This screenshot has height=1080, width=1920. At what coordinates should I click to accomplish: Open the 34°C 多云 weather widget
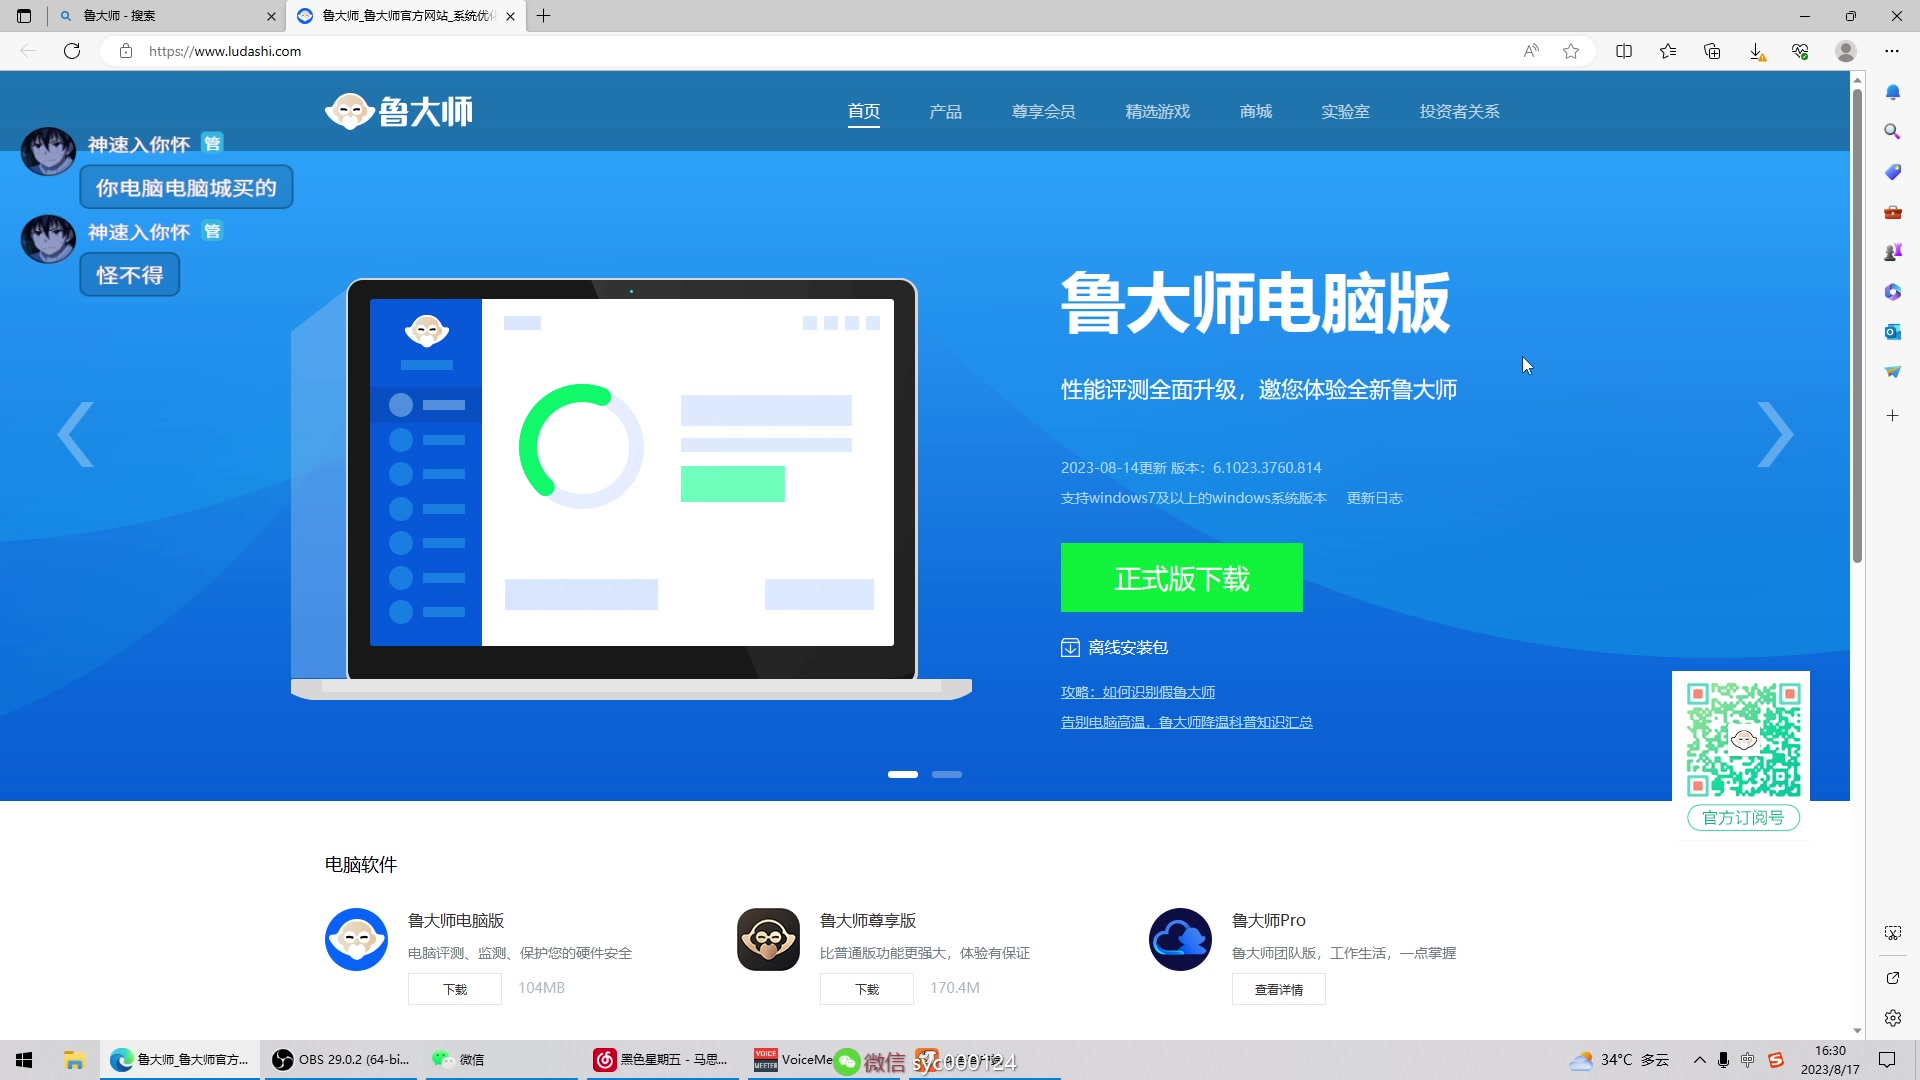(x=1619, y=1060)
